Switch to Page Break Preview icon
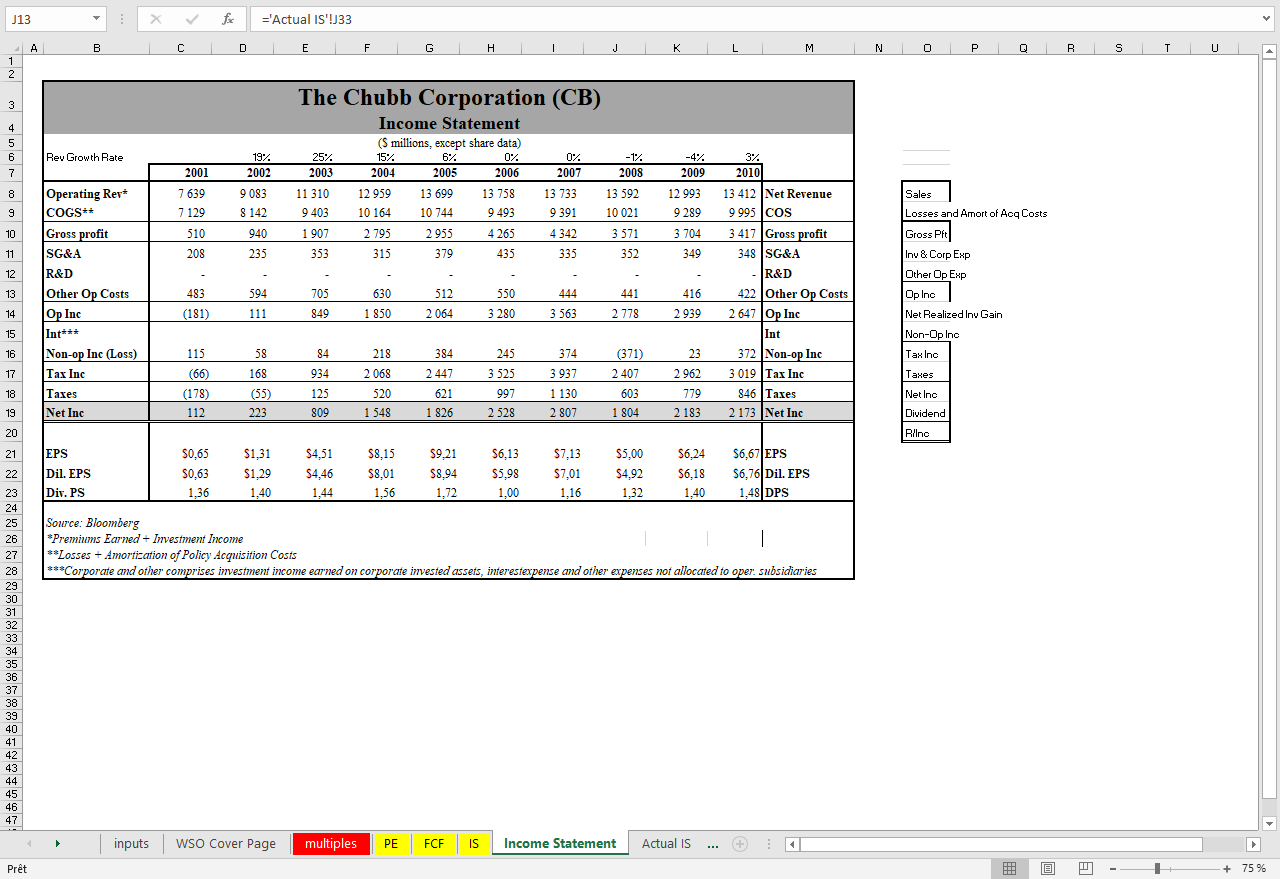The height and width of the screenshot is (879, 1280). pos(1085,868)
